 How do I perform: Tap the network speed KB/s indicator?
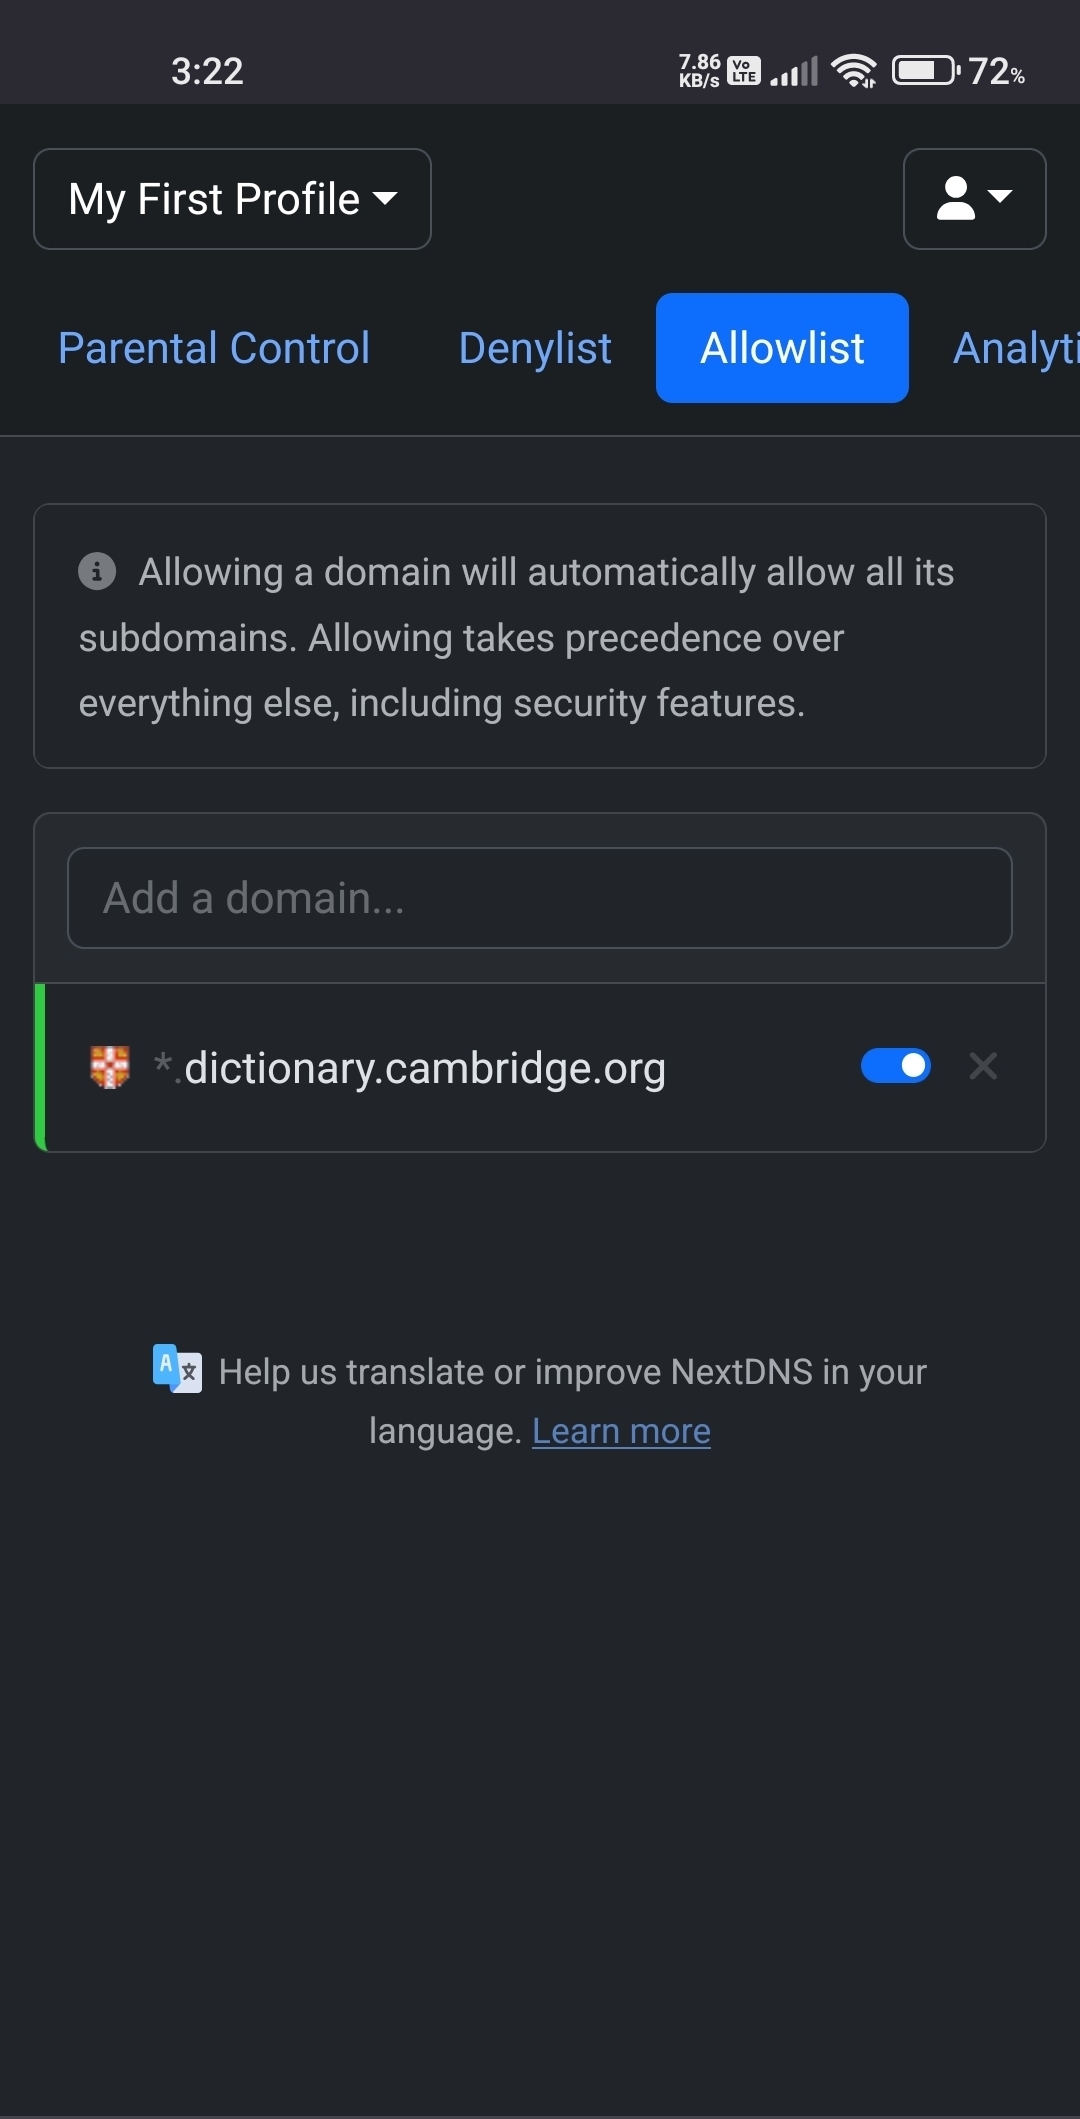point(699,71)
